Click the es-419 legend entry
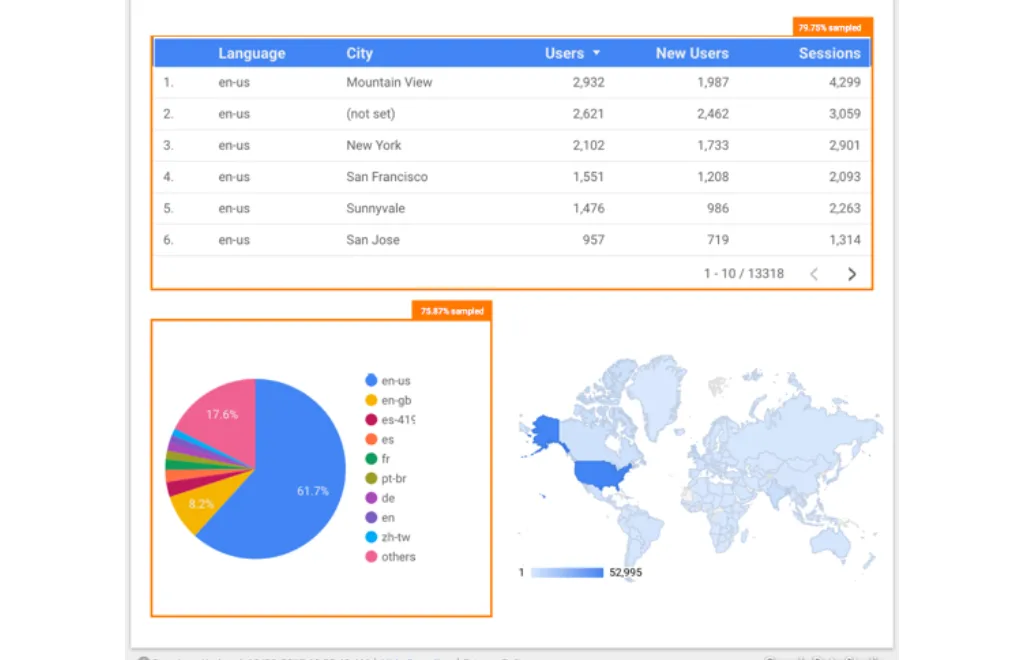Image resolution: width=1024 pixels, height=660 pixels. (x=397, y=420)
